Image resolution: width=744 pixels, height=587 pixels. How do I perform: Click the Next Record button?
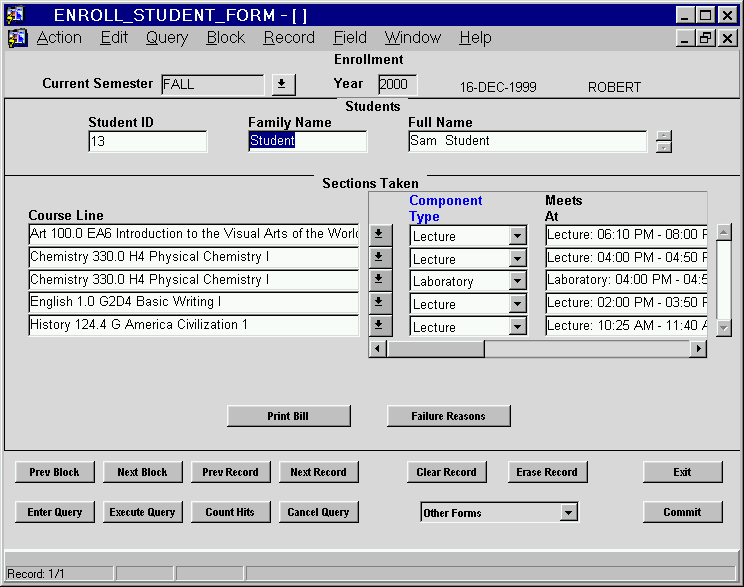point(318,472)
